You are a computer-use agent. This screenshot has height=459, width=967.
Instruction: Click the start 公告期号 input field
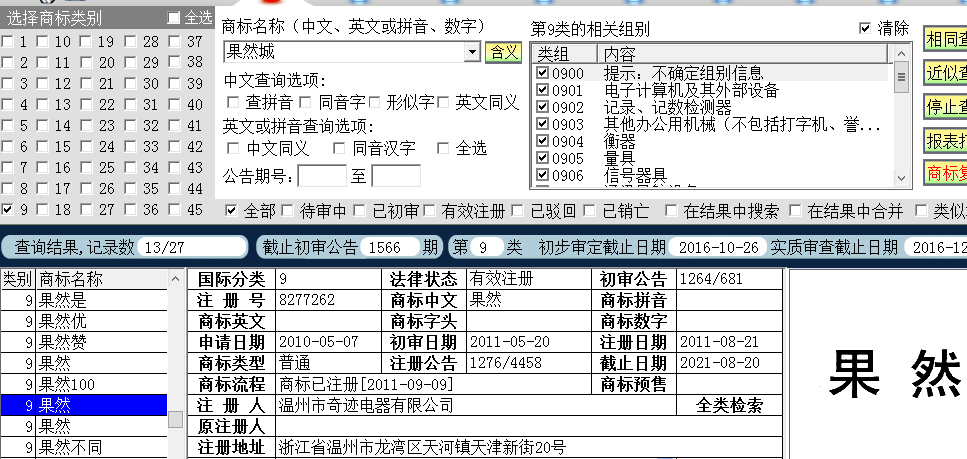(322, 176)
